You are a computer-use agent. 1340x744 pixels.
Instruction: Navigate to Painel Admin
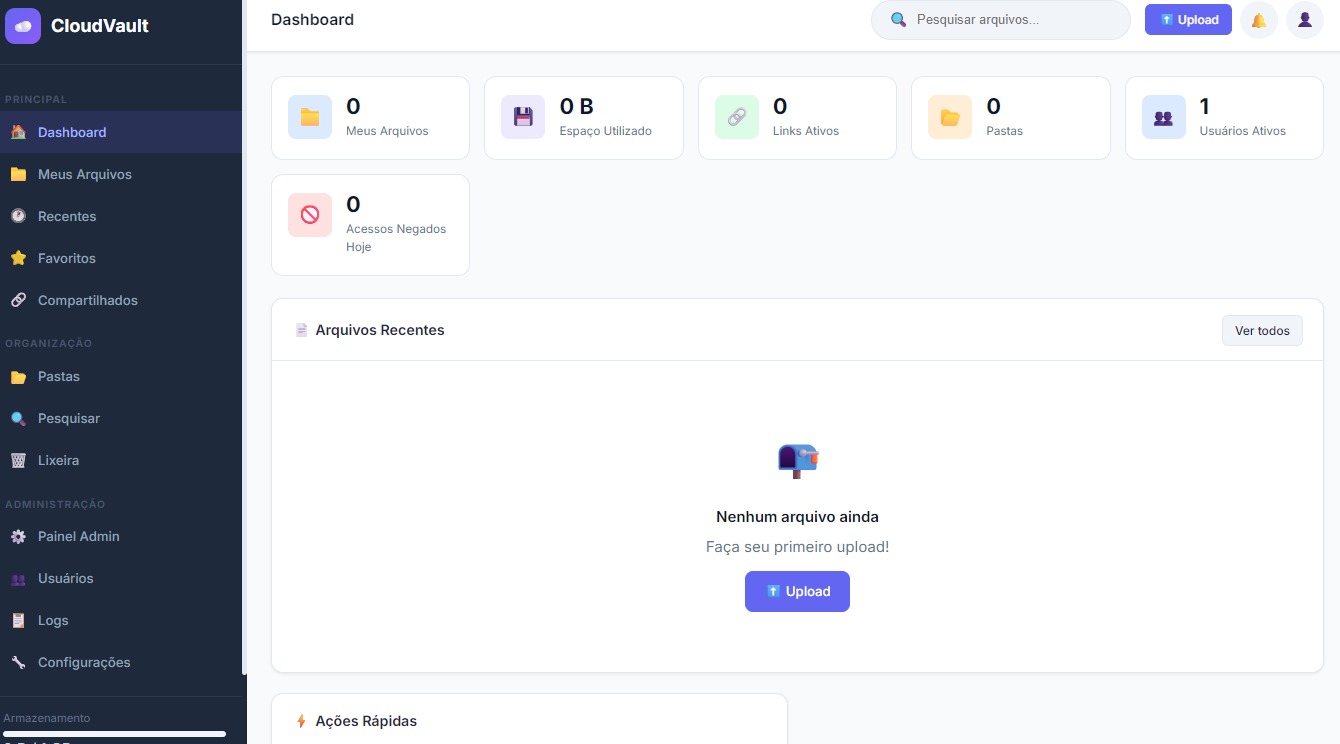[78, 536]
